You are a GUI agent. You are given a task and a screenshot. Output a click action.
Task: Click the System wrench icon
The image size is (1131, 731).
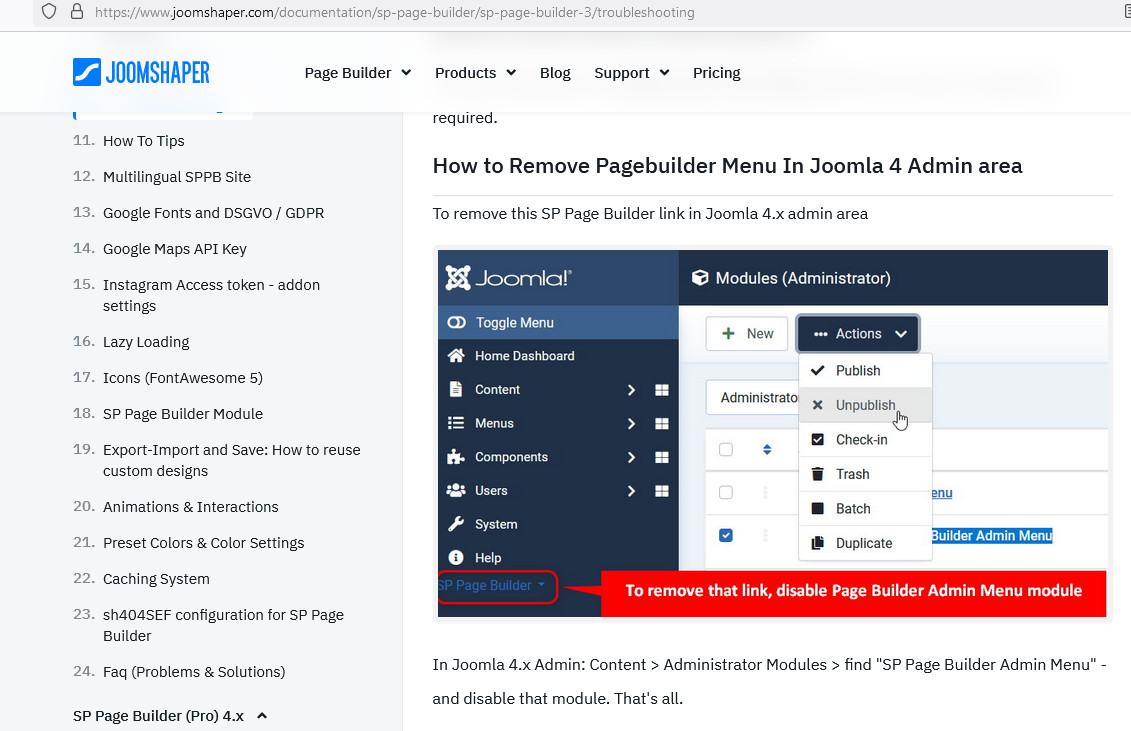coord(456,524)
